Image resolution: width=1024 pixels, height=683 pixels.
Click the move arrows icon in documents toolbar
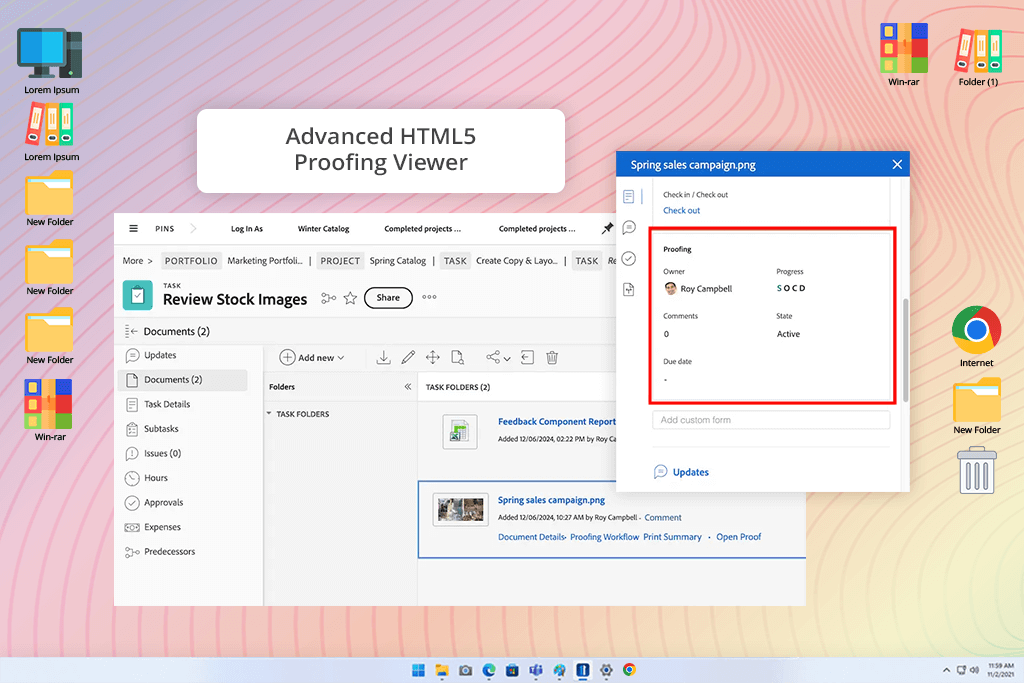432,357
